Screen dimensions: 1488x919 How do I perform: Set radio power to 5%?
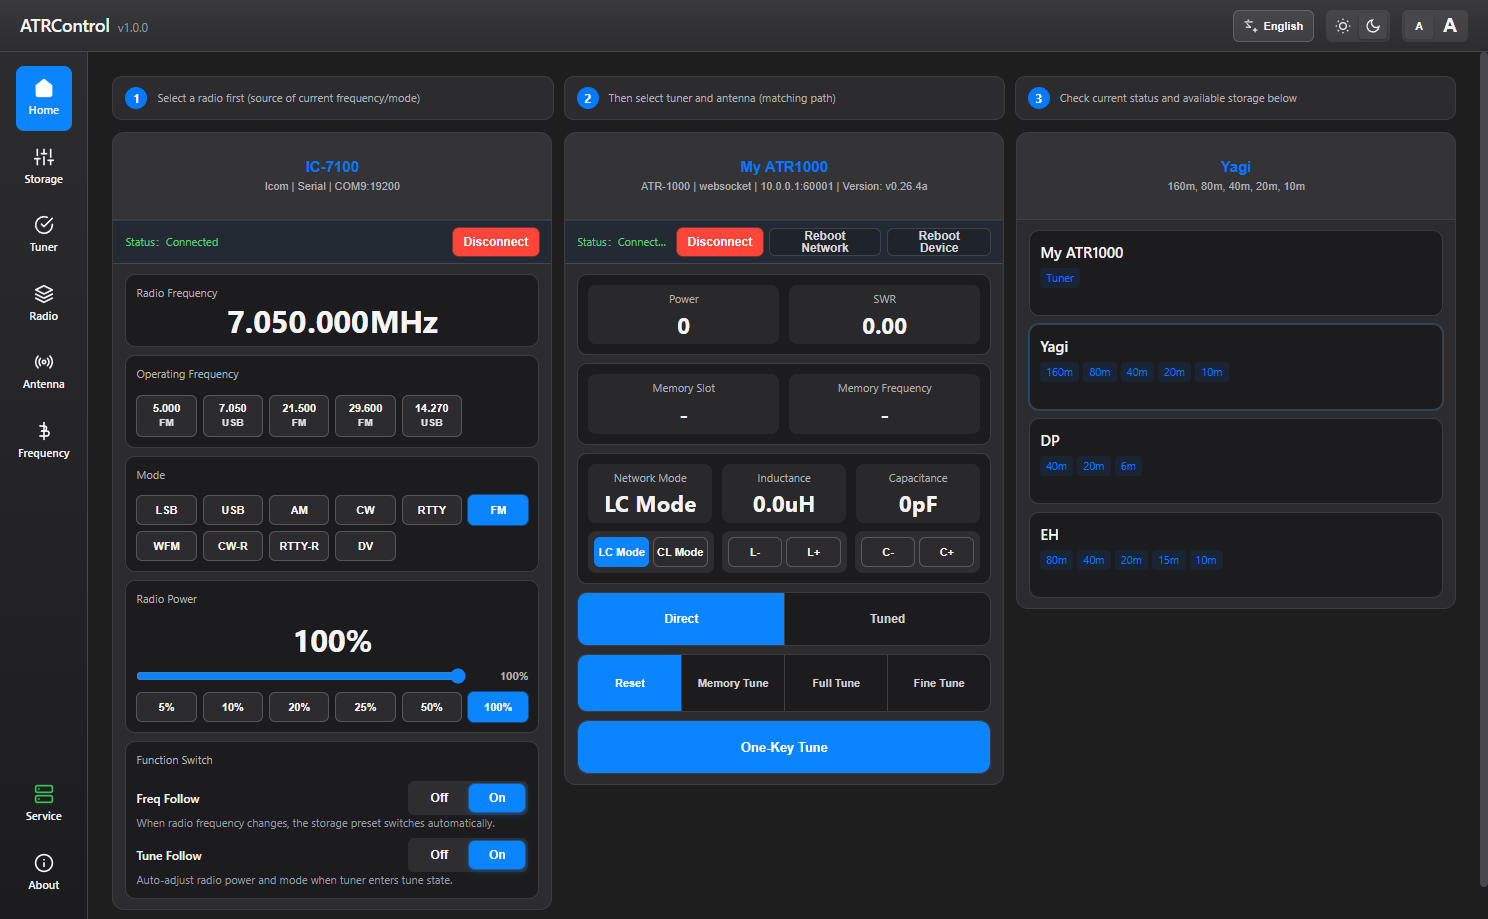click(x=167, y=707)
